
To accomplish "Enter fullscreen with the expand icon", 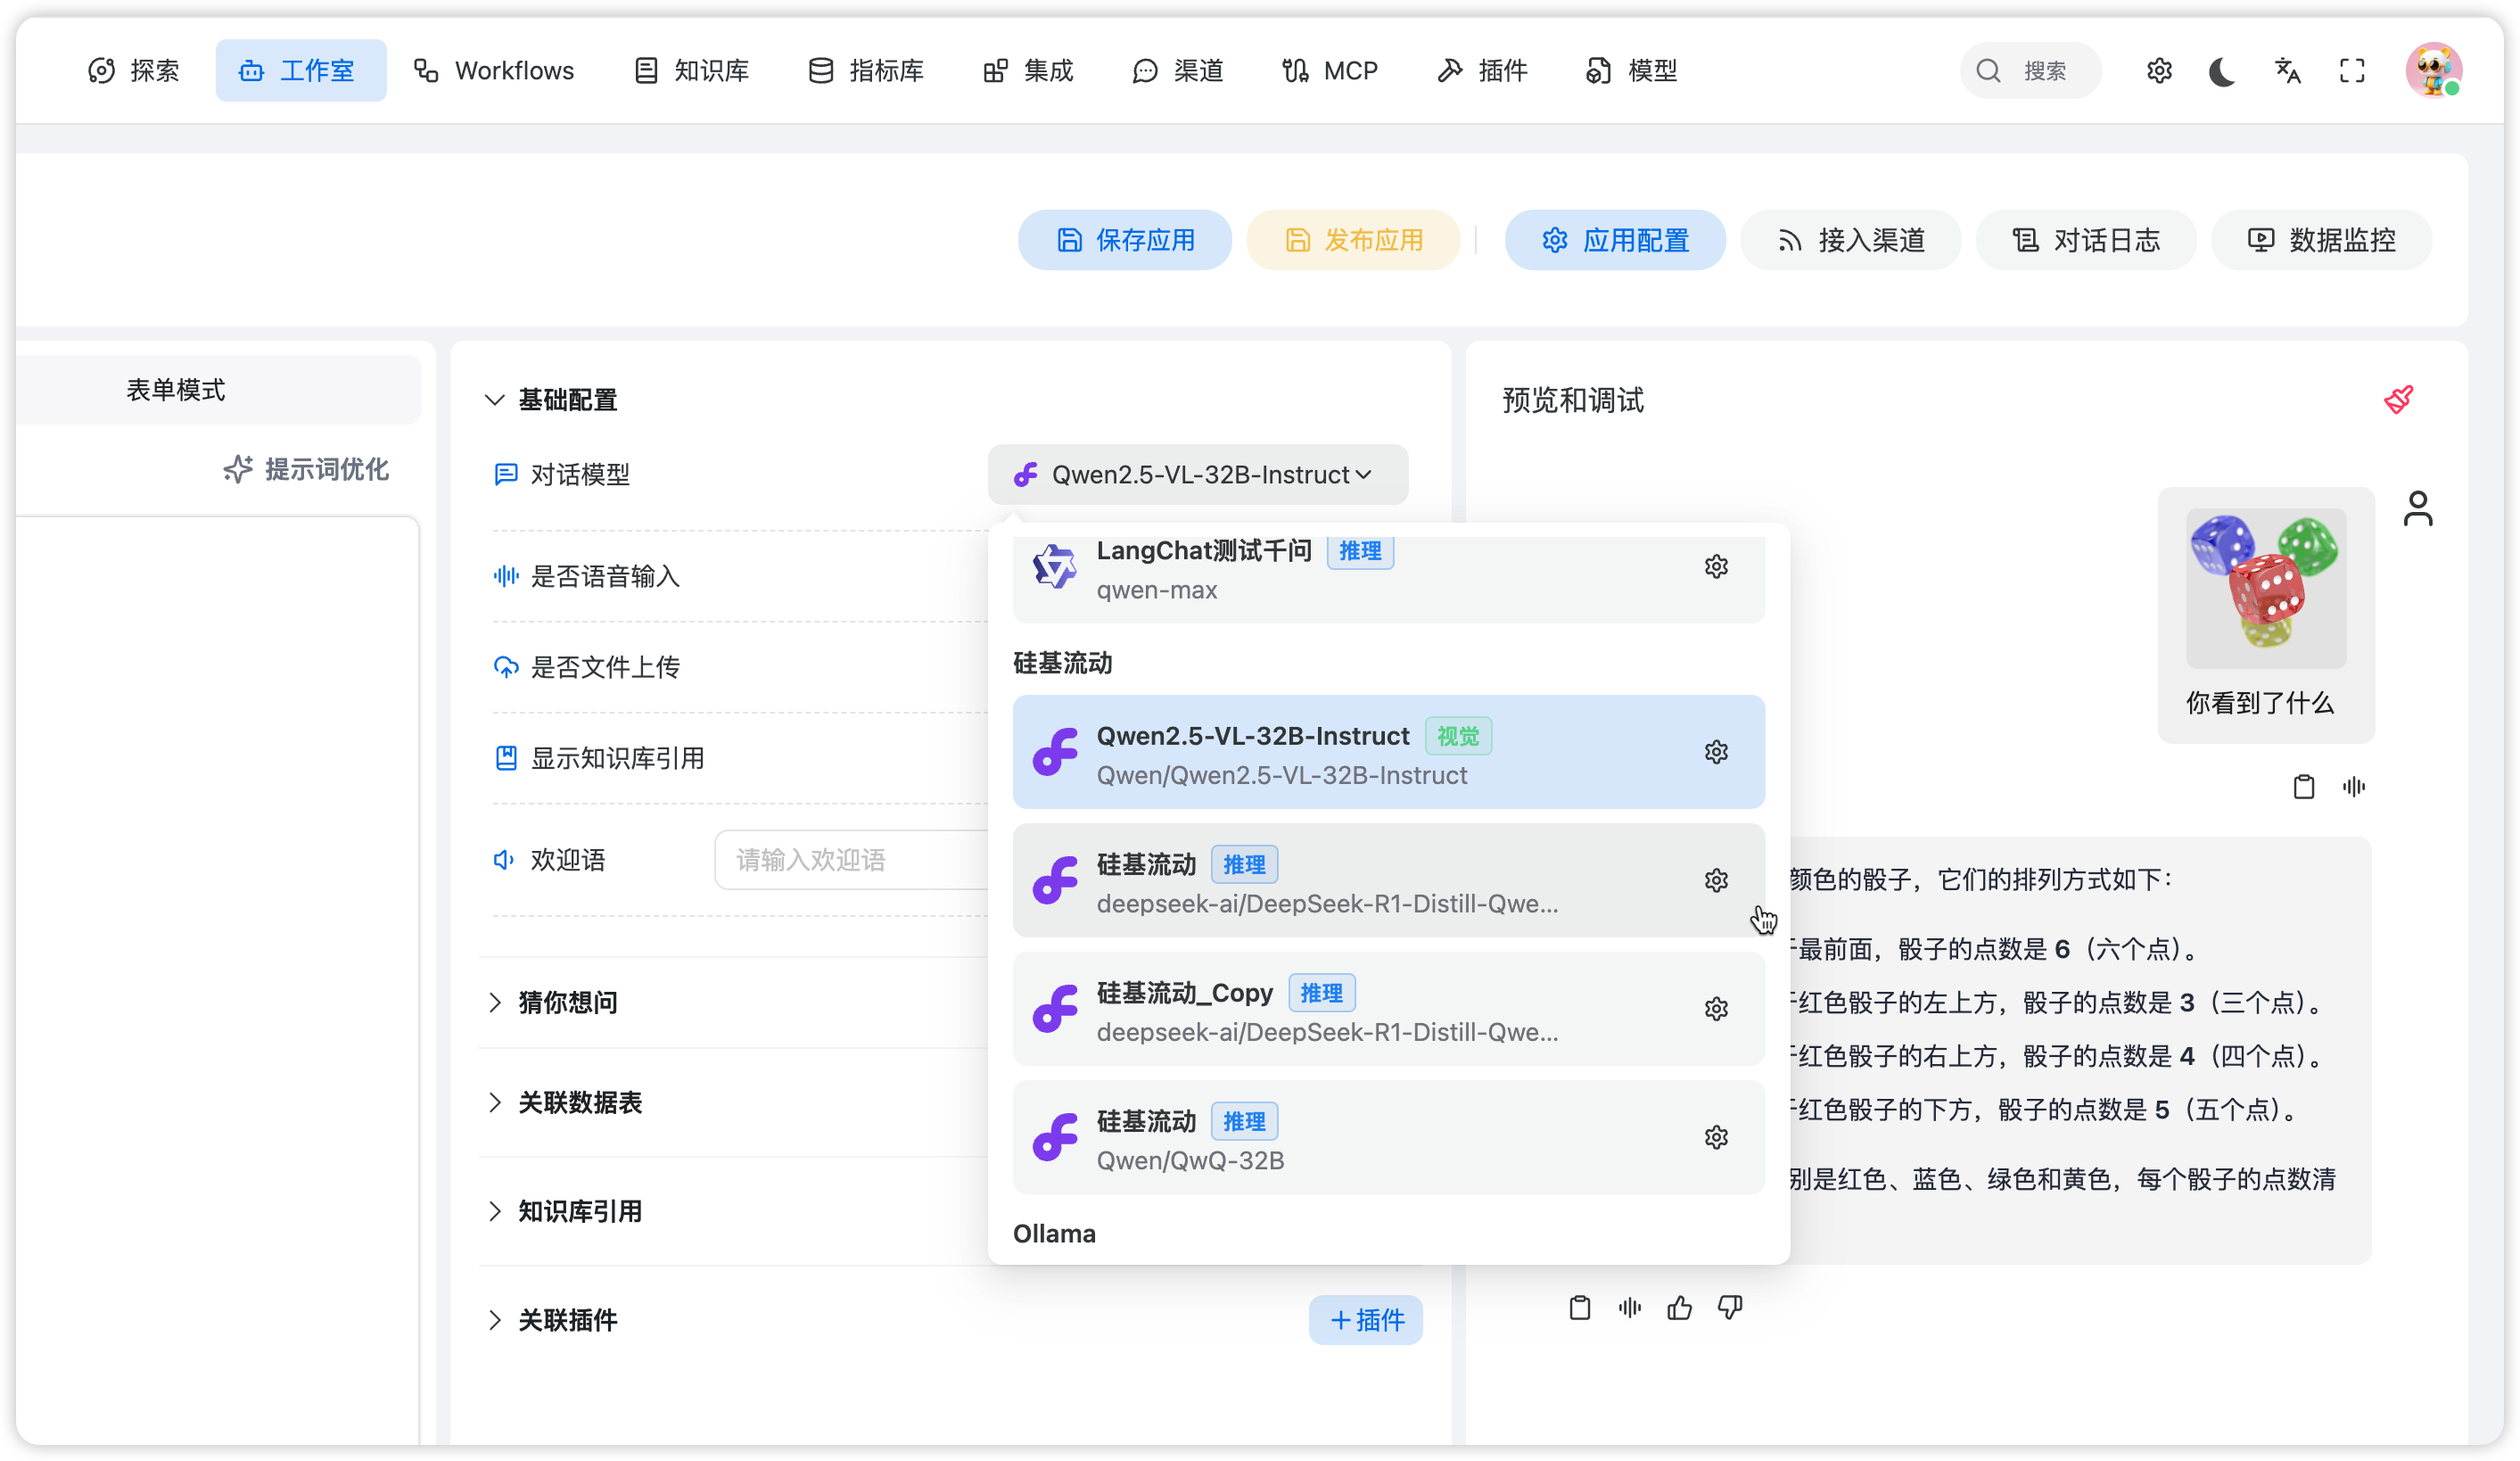I will [2352, 71].
